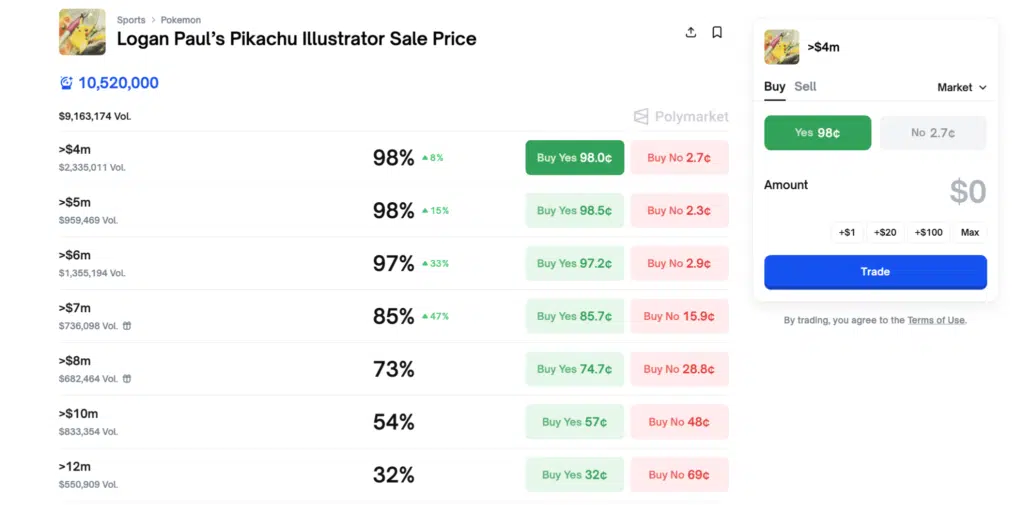Click the gift icon beside >$7m volume
The height and width of the screenshot is (505, 1024).
(x=127, y=326)
